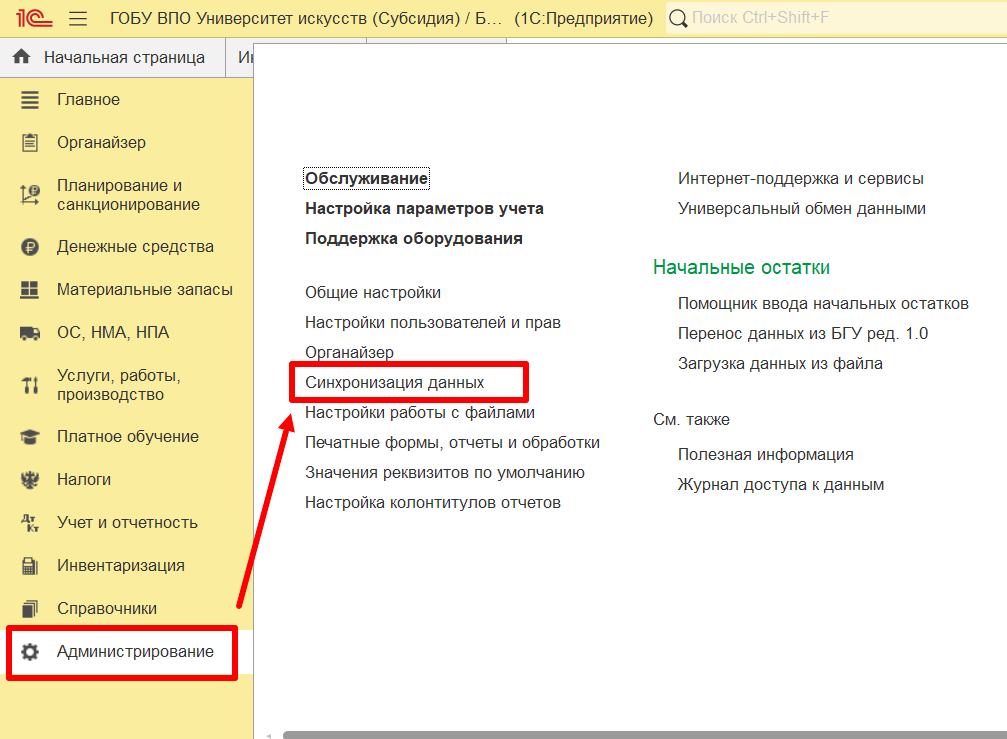Click Помощник ввода начальных остатков
This screenshot has width=1007, height=739.
pos(822,304)
